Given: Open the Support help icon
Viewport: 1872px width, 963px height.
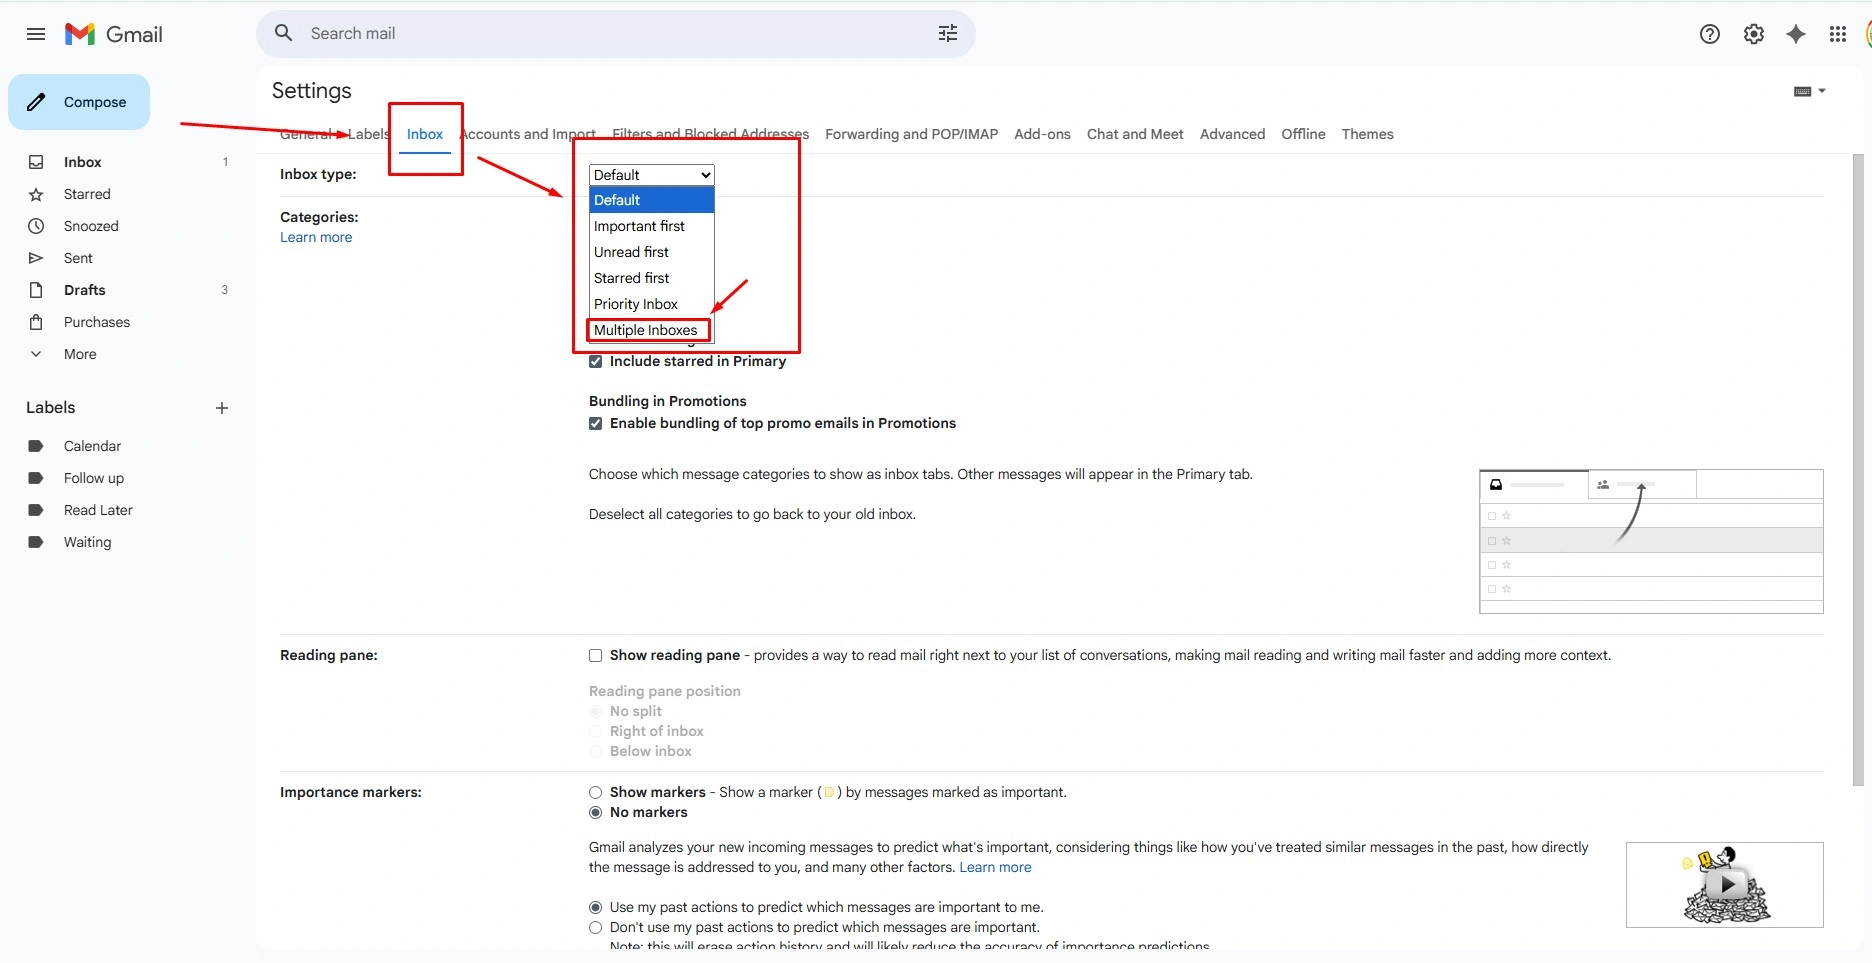Looking at the screenshot, I should click(x=1710, y=34).
